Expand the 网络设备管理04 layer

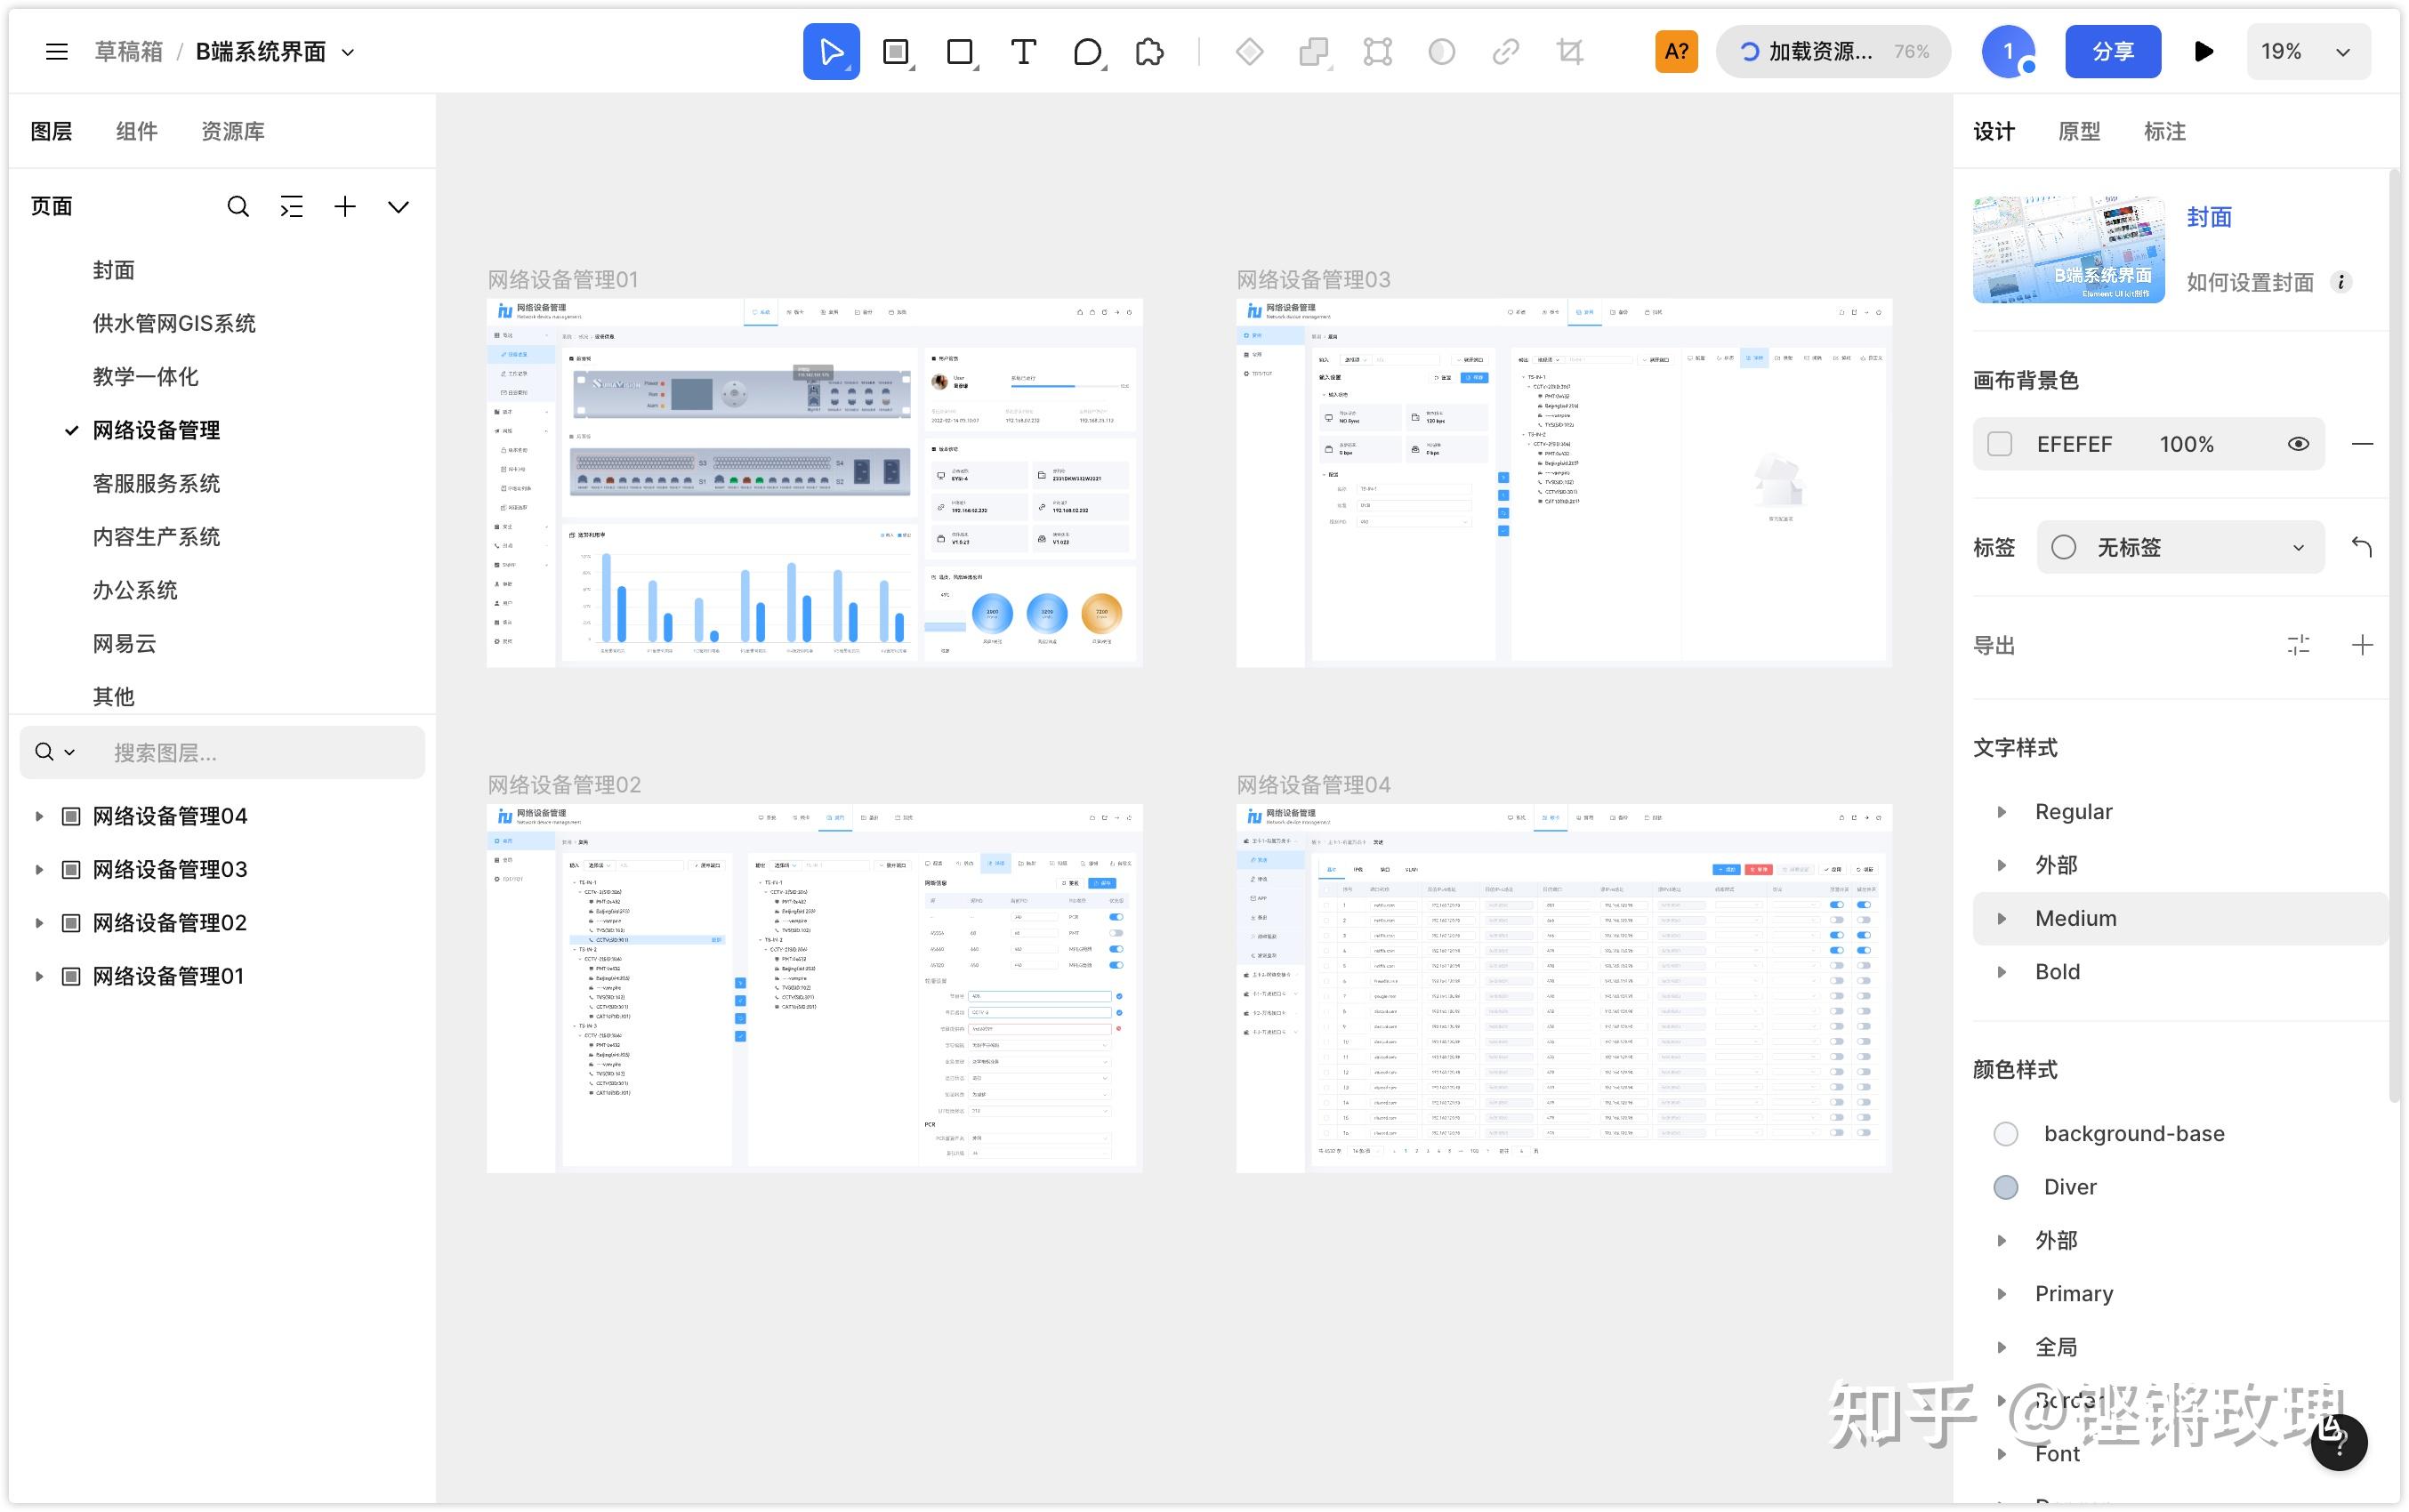click(x=39, y=816)
